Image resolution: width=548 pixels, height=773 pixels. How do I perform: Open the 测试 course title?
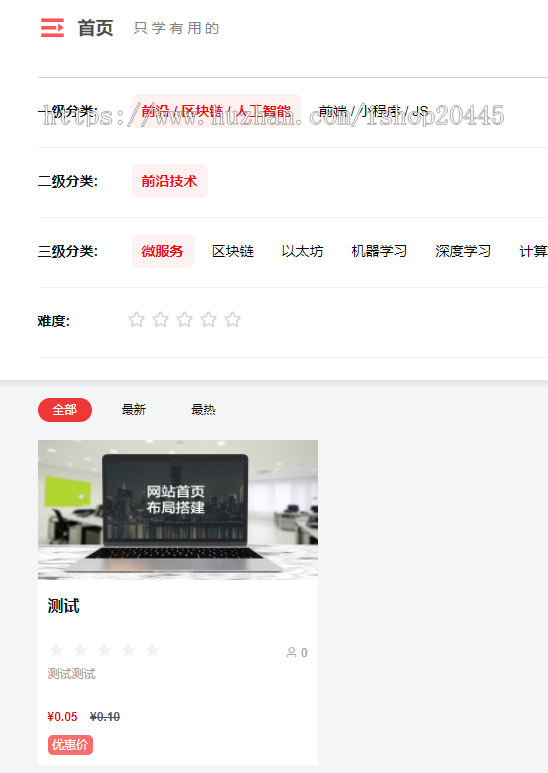click(64, 606)
